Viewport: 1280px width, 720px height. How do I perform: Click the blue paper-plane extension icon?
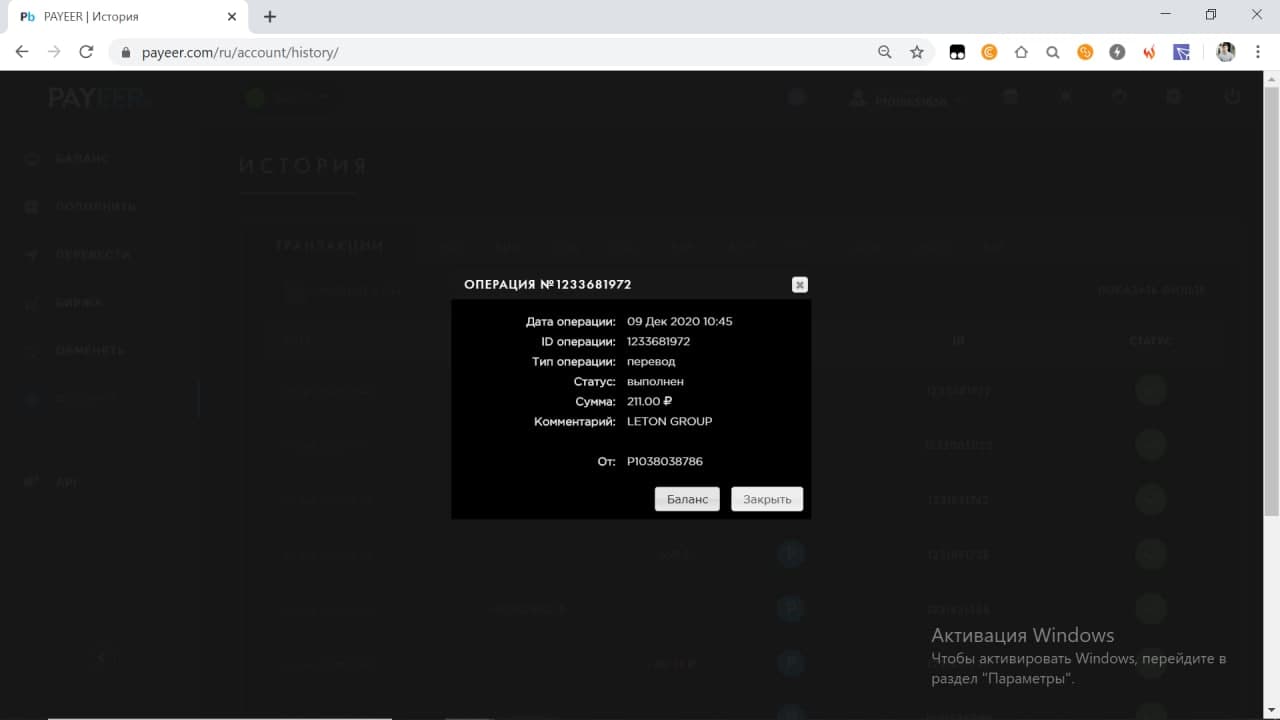click(1181, 52)
